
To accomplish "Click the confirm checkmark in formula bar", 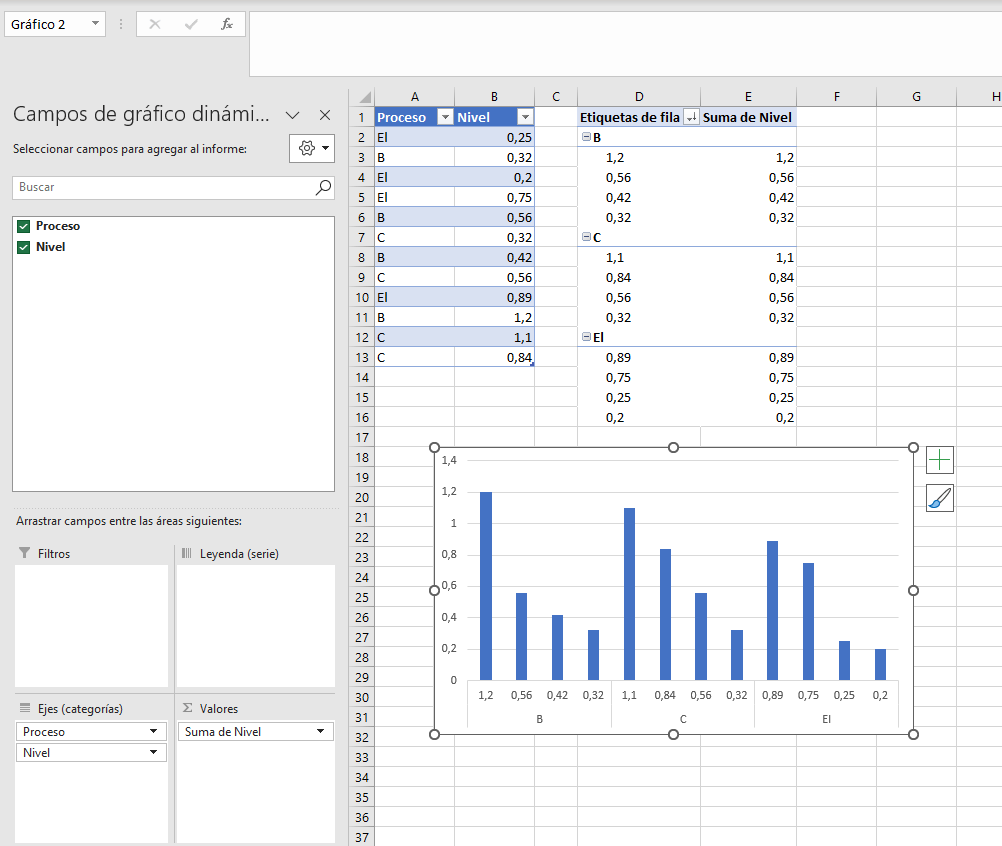I will (x=190, y=24).
